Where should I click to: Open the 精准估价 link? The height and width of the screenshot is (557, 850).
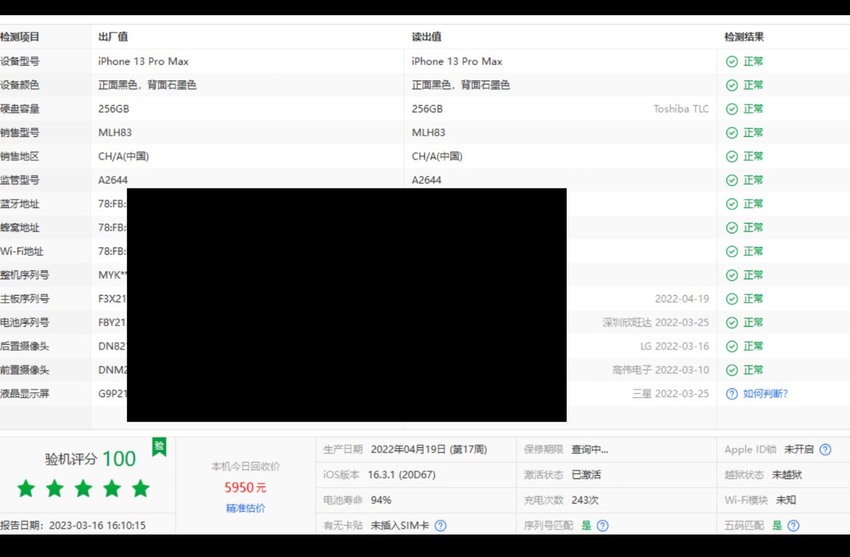tap(246, 508)
